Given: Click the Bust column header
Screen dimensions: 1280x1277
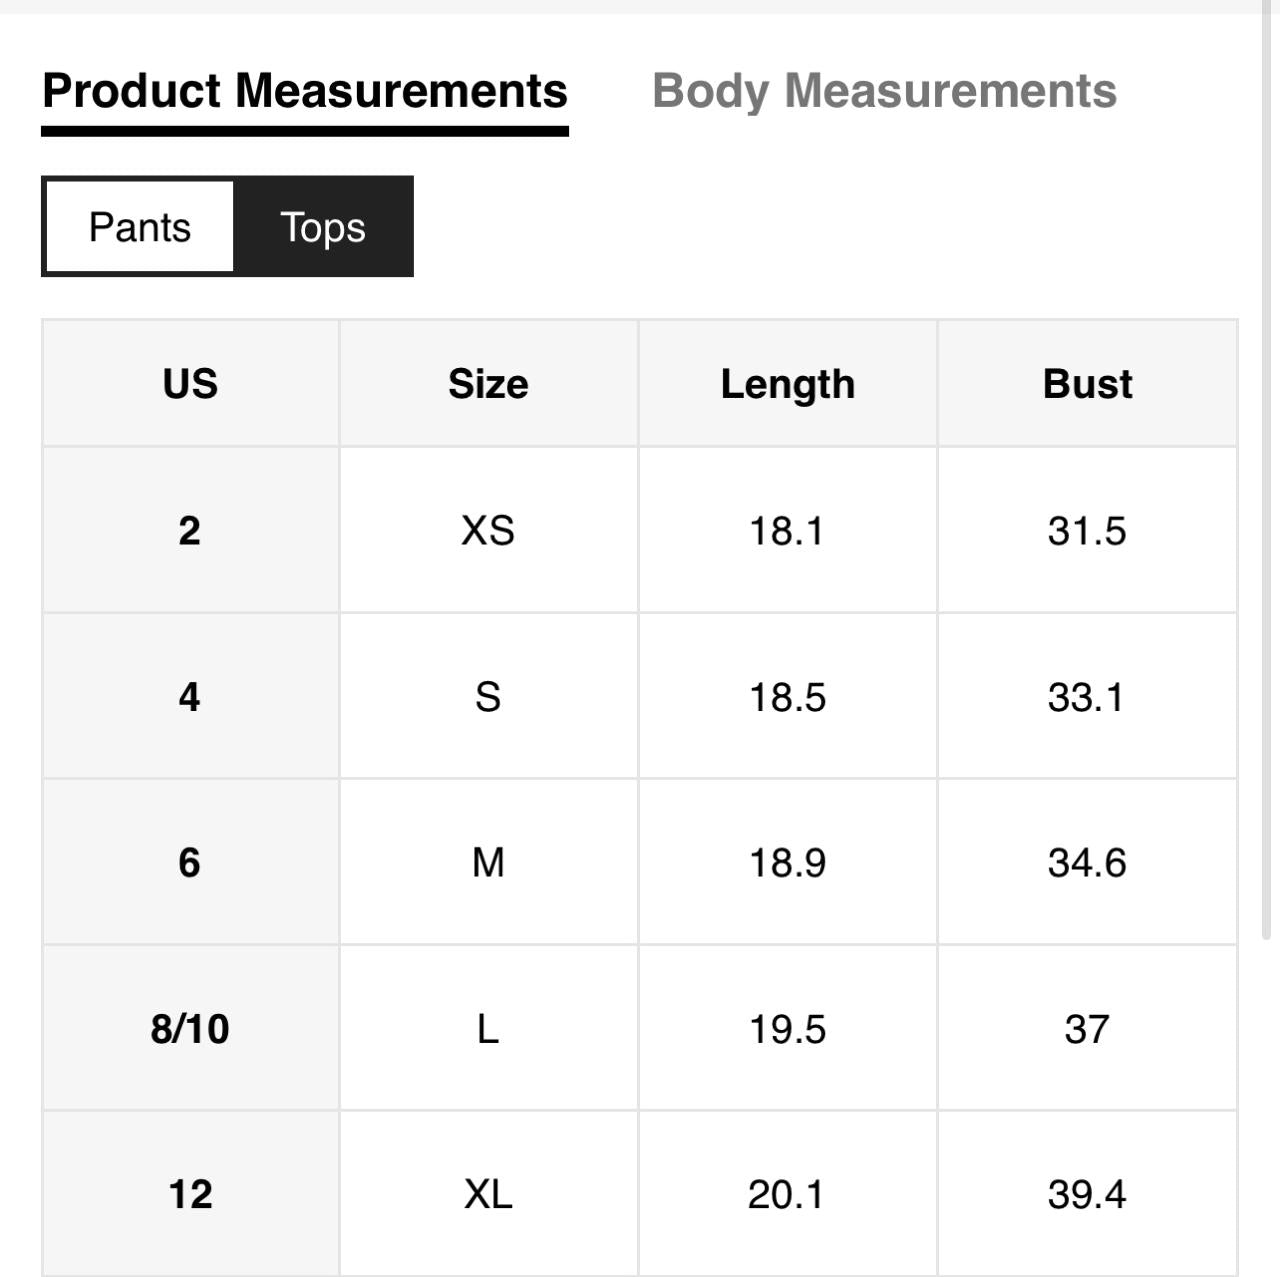Looking at the screenshot, I should click(1087, 384).
